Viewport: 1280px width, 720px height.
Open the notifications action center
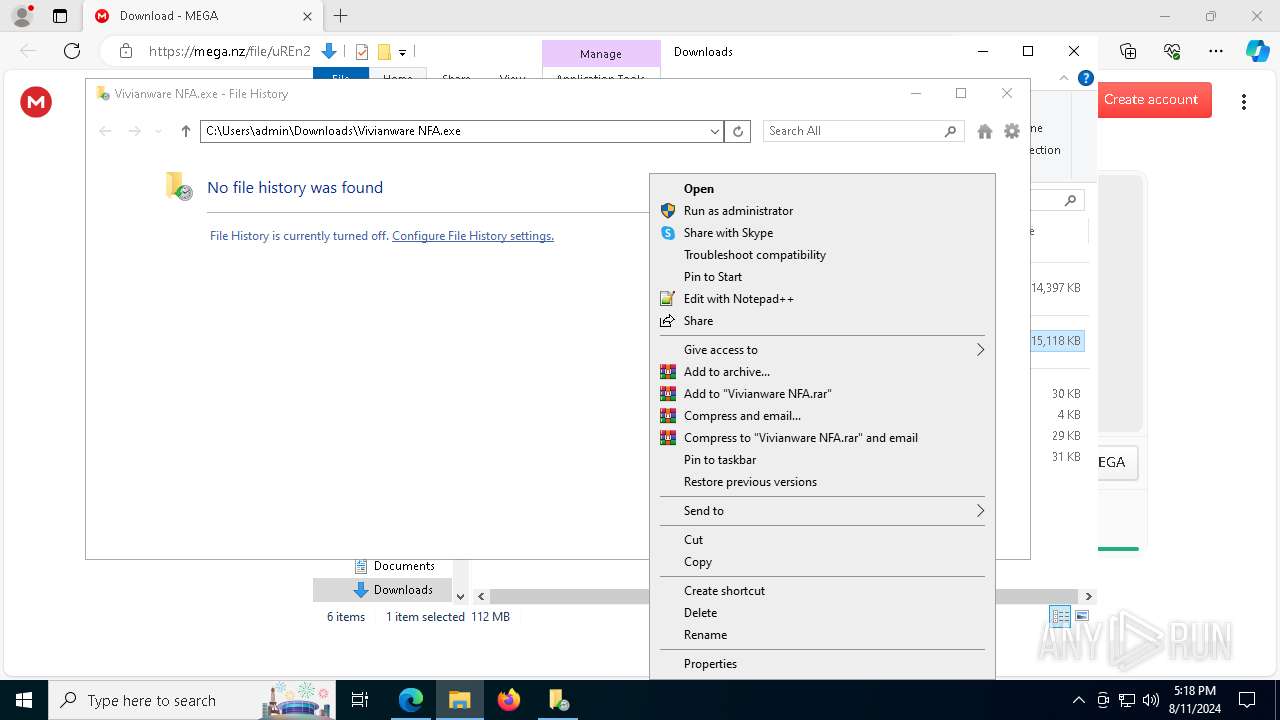click(1247, 700)
